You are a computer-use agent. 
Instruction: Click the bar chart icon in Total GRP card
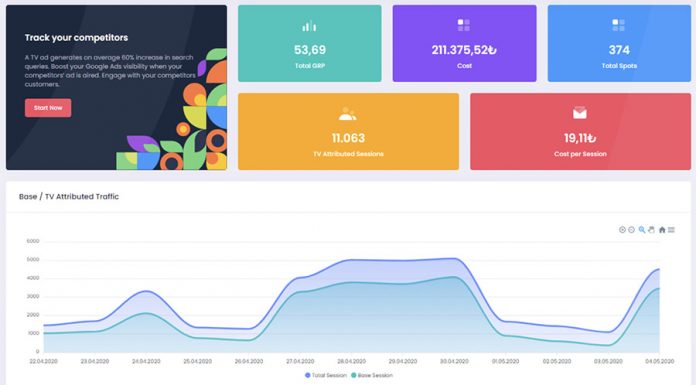[x=309, y=26]
